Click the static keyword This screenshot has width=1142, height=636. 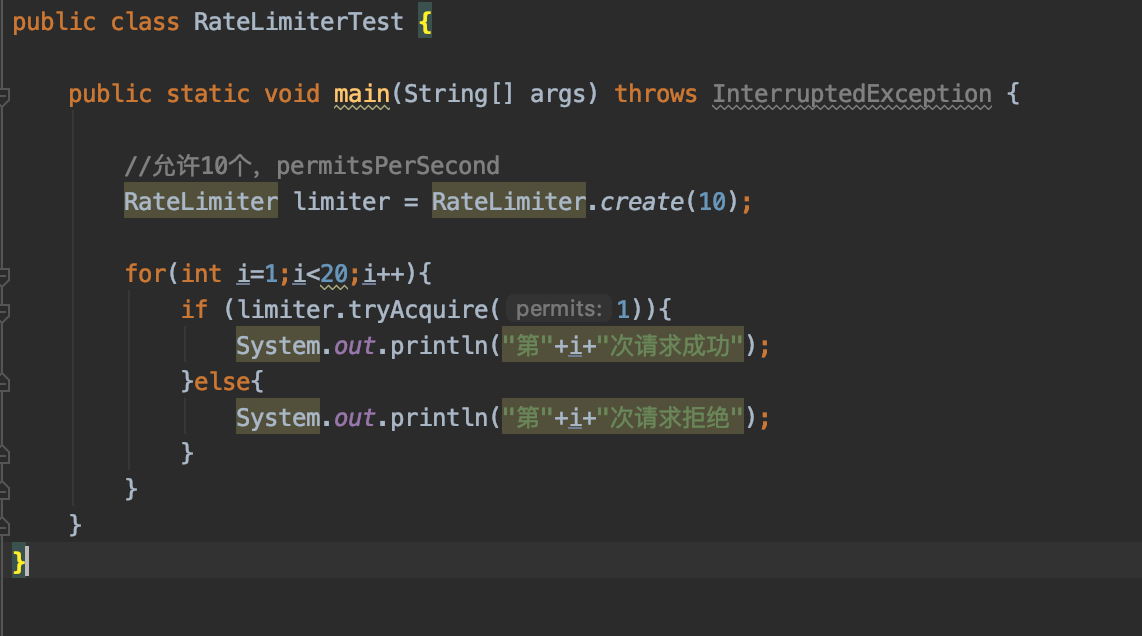(x=208, y=94)
